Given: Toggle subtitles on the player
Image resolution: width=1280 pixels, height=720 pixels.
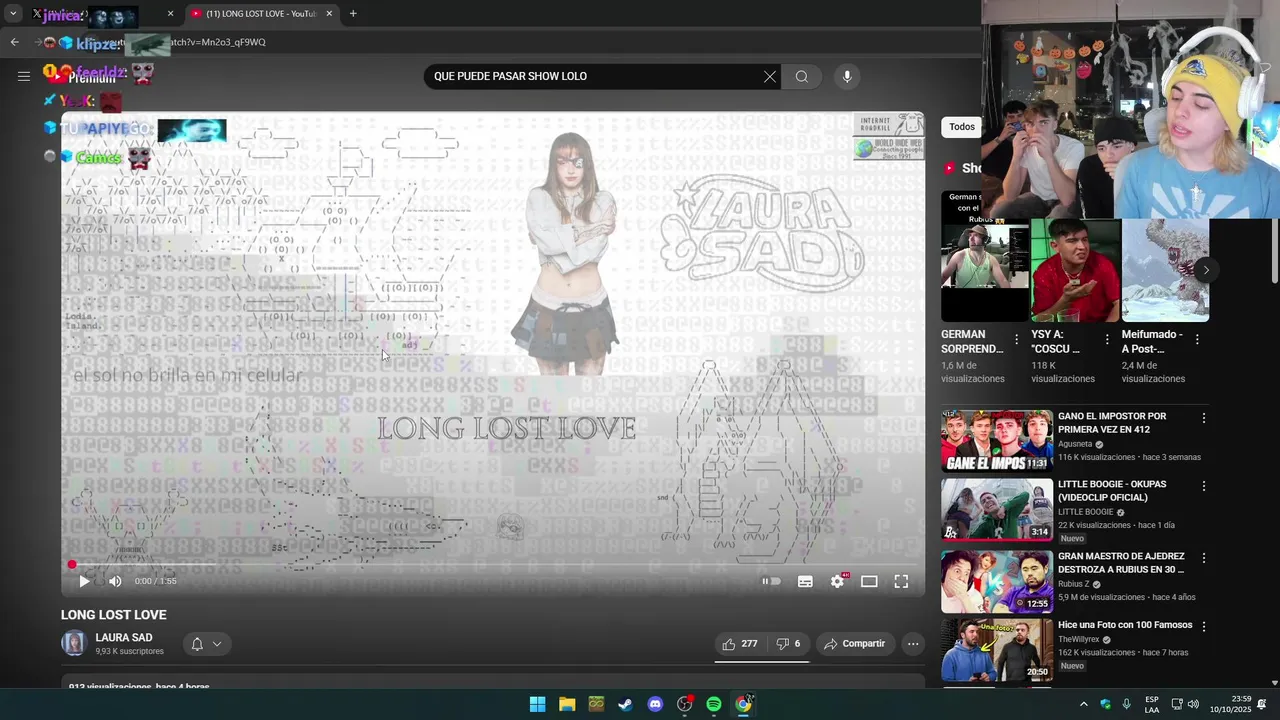Looking at the screenshot, I should point(805,581).
